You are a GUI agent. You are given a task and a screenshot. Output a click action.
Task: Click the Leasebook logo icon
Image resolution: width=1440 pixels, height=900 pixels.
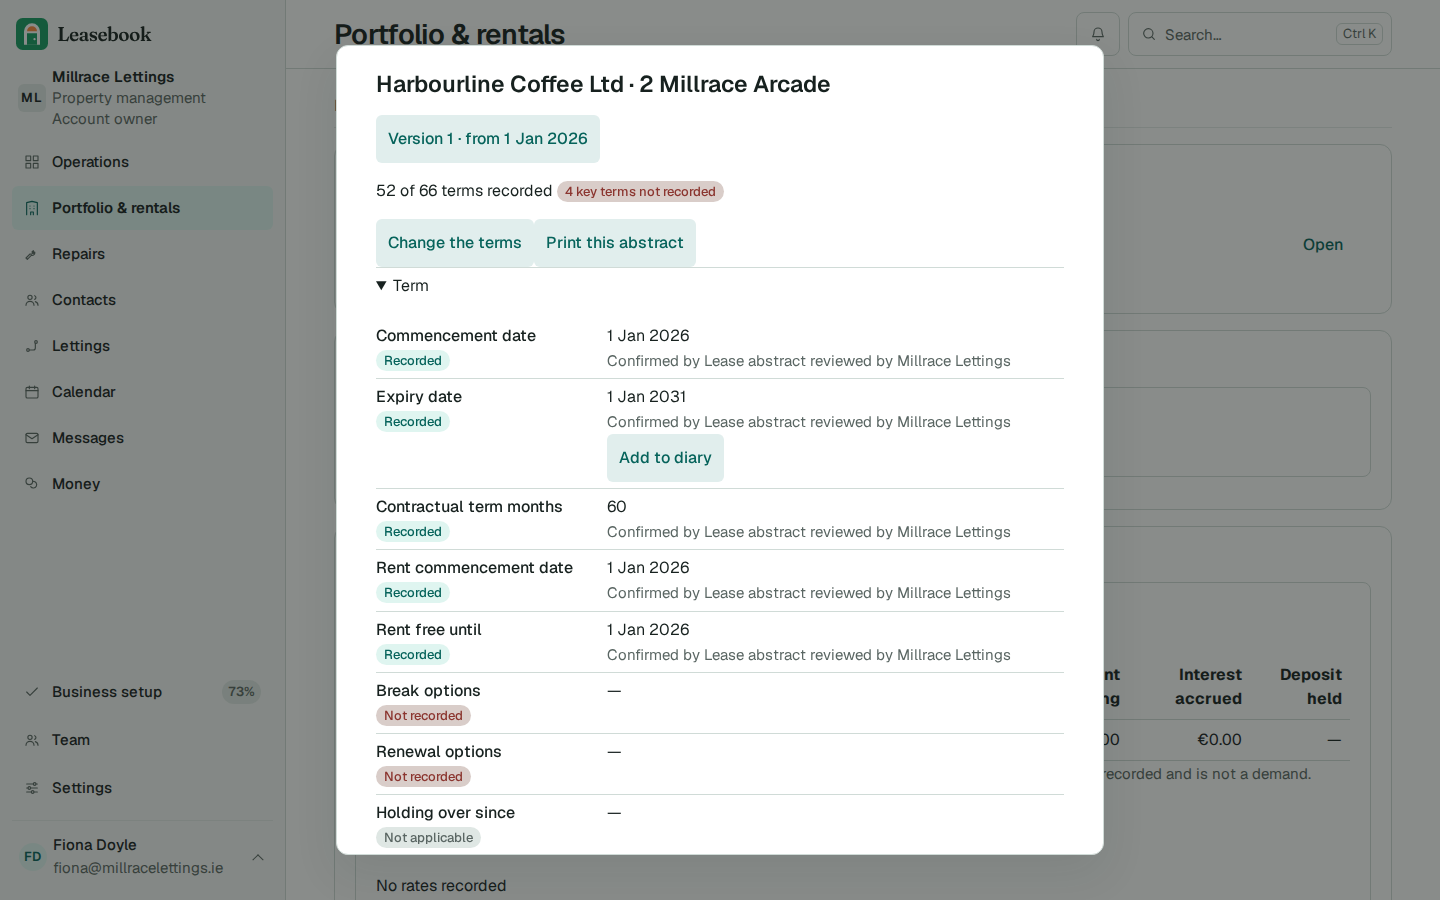[x=32, y=34]
